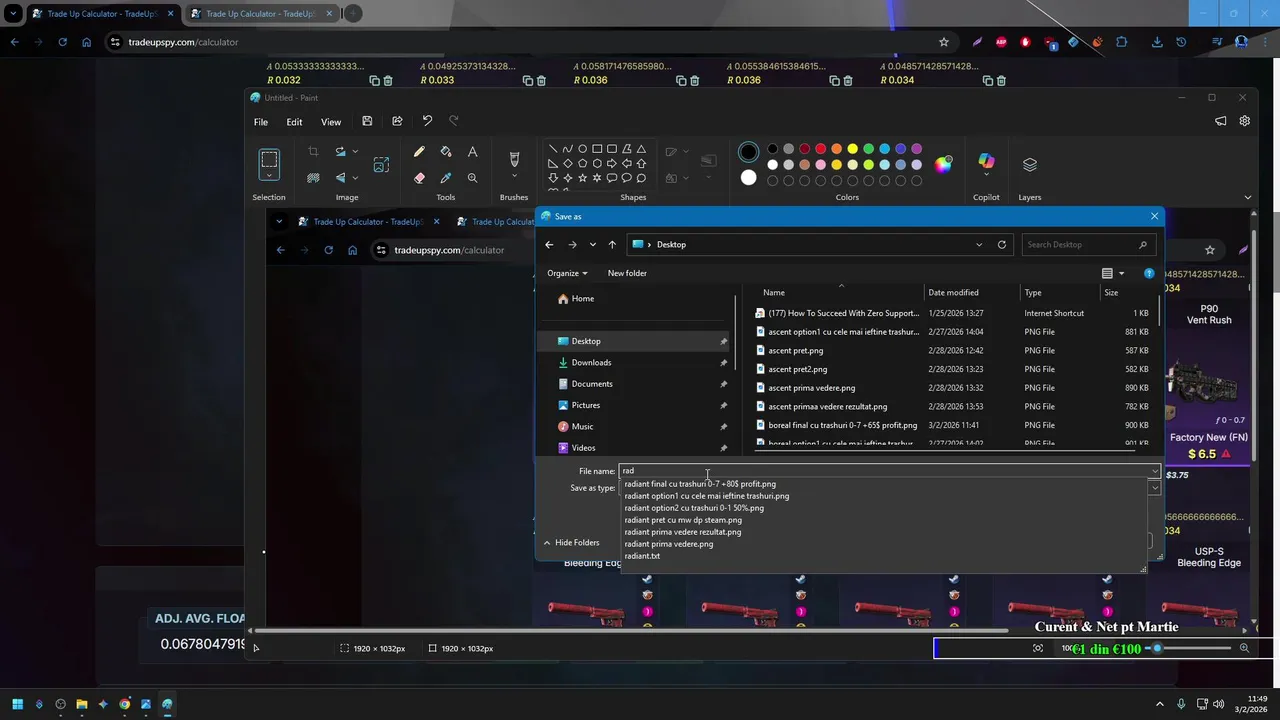Expand the Selection tool dropdown
Image resolution: width=1280 pixels, height=720 pixels.
(269, 177)
